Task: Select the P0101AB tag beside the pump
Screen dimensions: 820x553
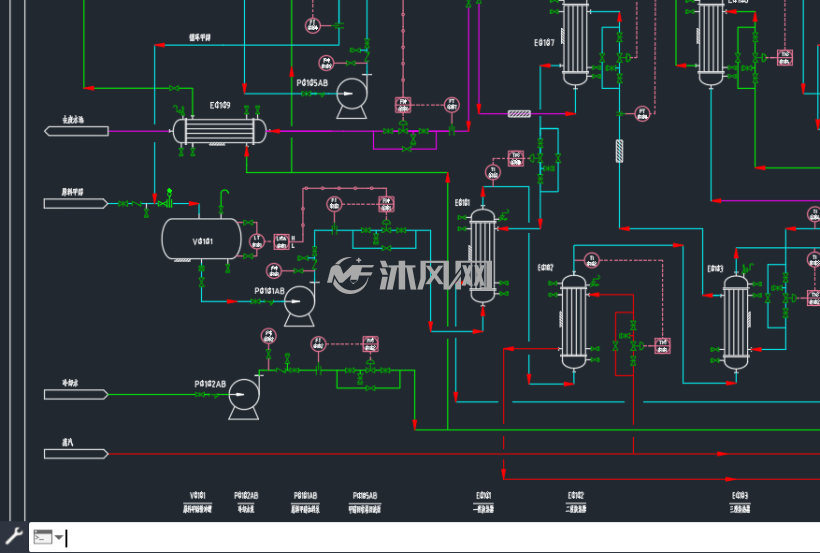Action: tap(269, 291)
